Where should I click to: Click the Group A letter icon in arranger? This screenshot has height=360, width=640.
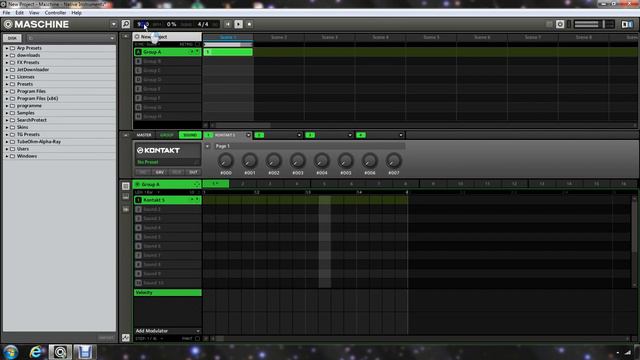coord(138,52)
